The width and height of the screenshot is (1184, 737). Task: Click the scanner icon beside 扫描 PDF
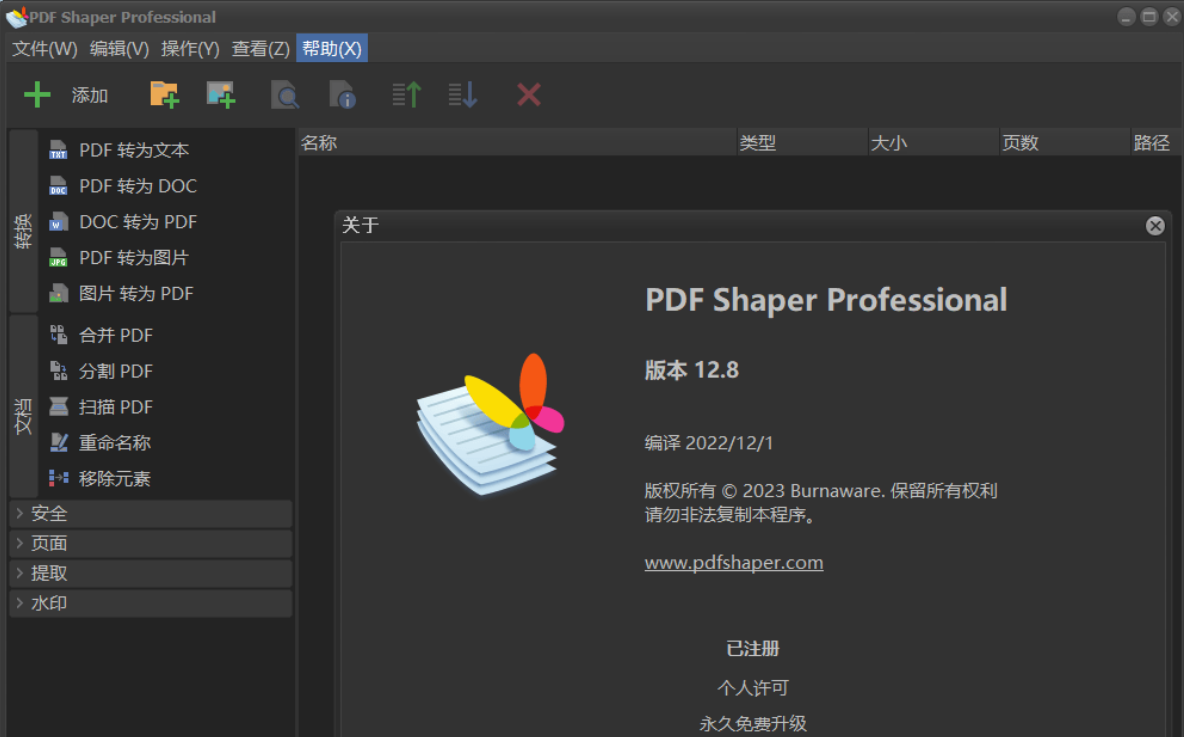point(58,406)
